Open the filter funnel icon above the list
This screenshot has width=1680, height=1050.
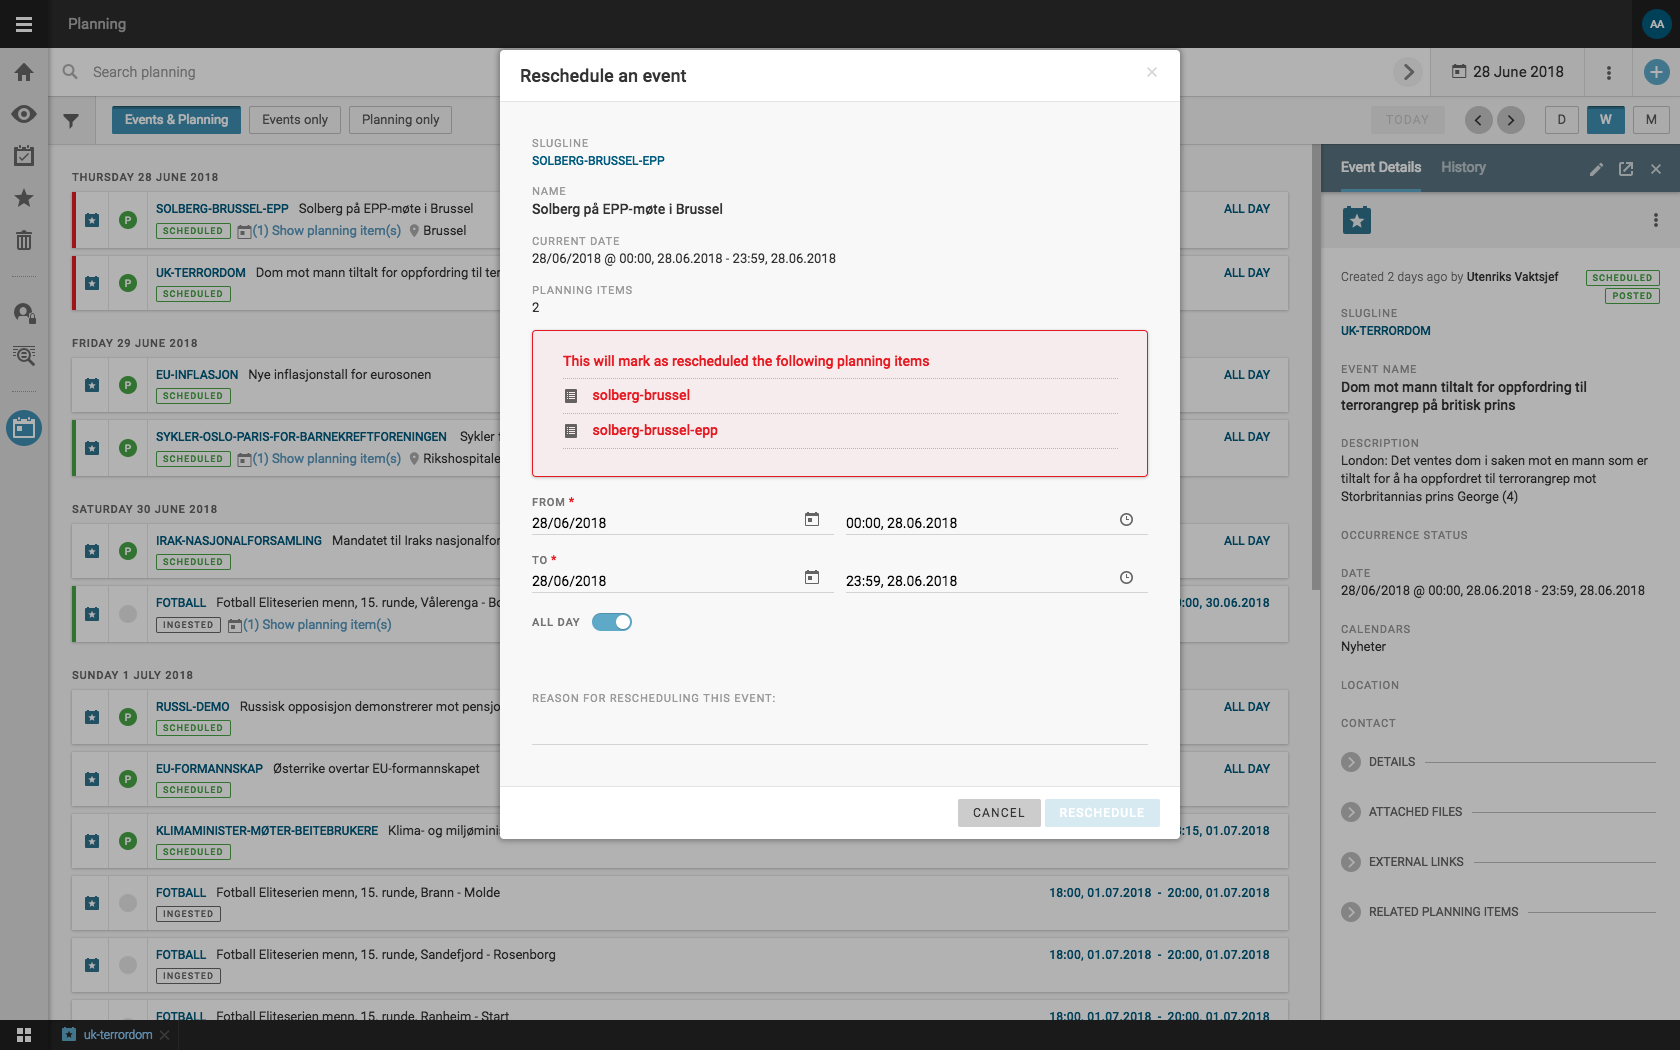point(70,120)
